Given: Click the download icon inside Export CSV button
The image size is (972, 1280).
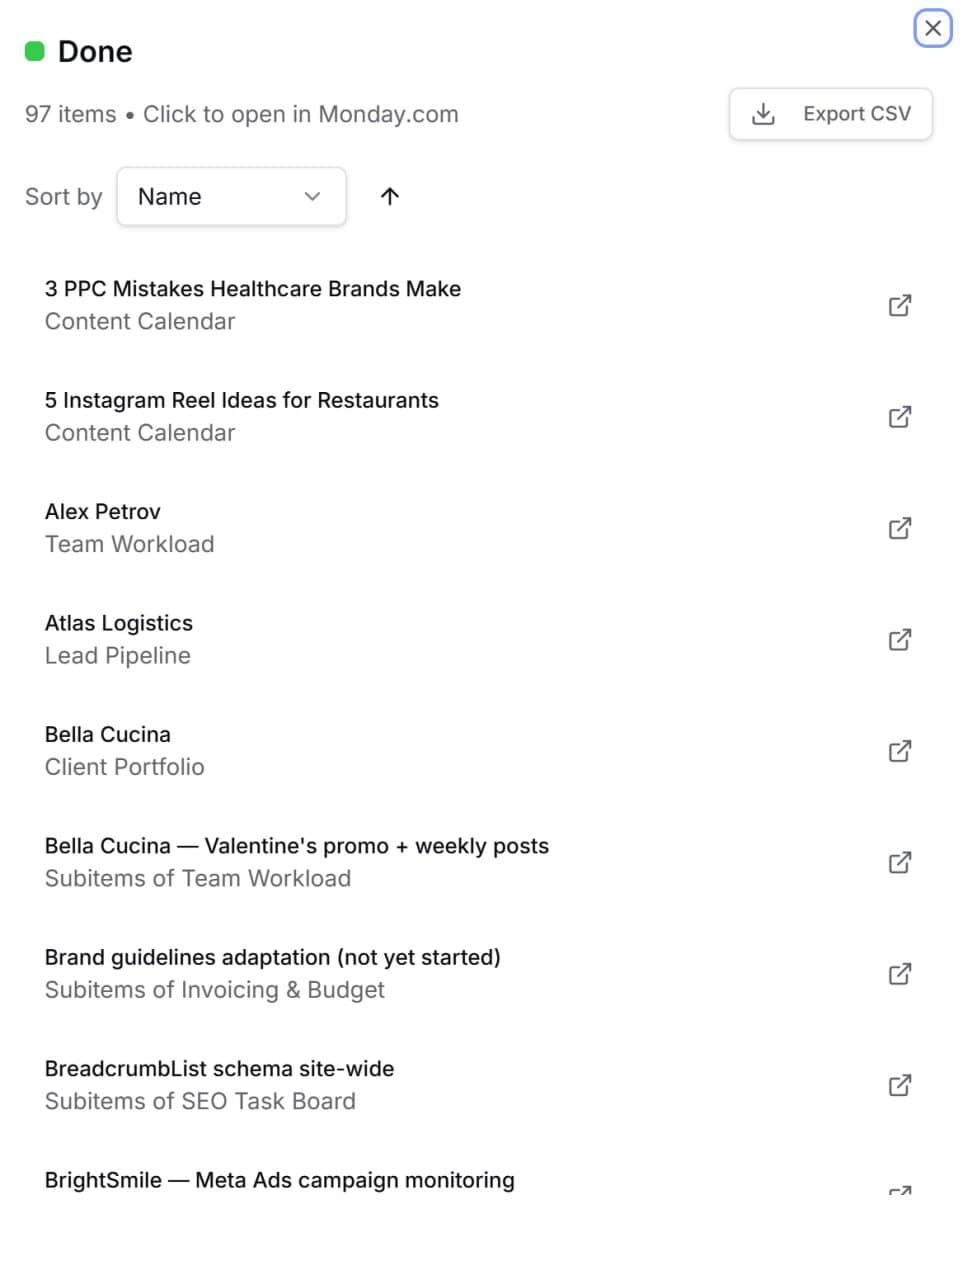Looking at the screenshot, I should coord(763,114).
